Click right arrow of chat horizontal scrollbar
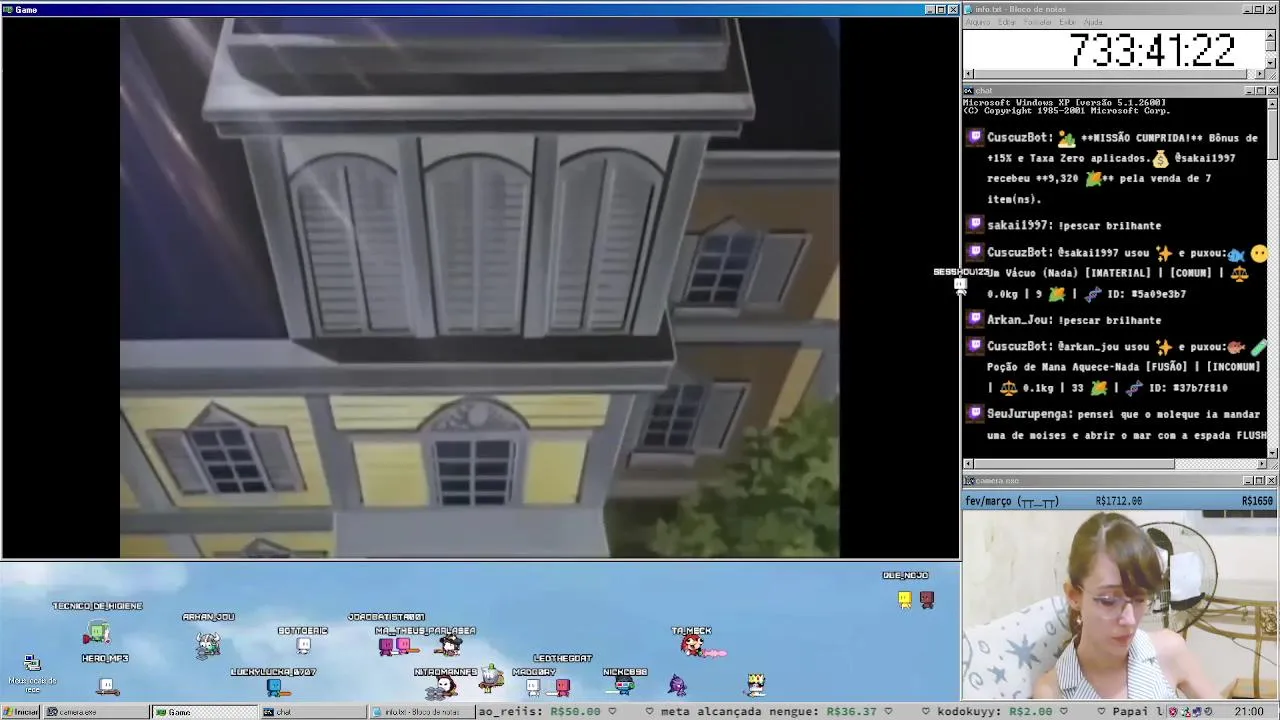This screenshot has width=1280, height=720. coord(1260,464)
